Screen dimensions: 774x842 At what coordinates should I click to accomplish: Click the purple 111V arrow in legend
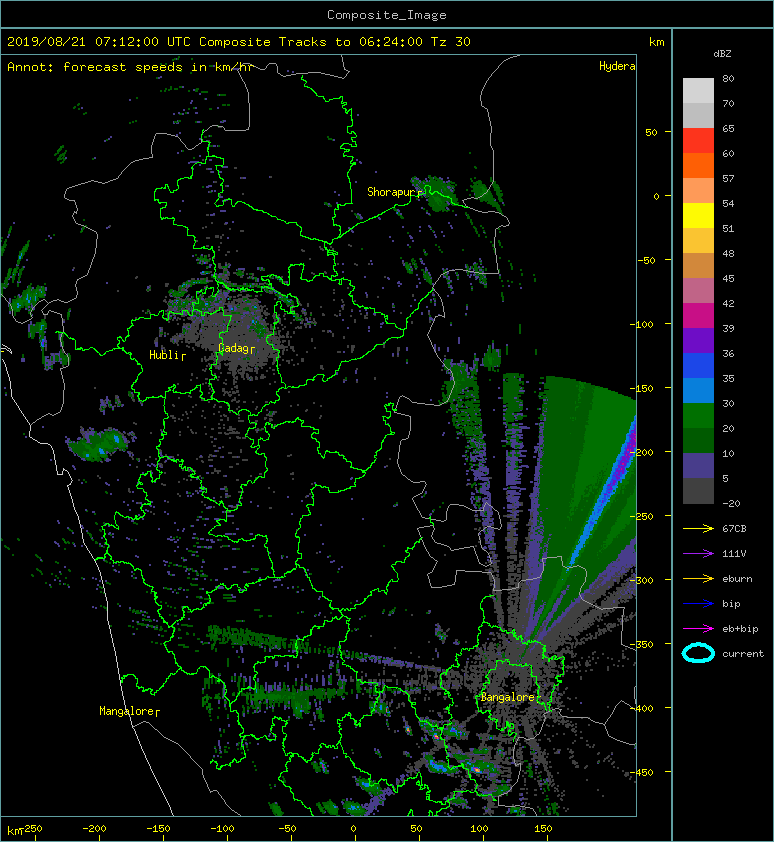pos(698,554)
